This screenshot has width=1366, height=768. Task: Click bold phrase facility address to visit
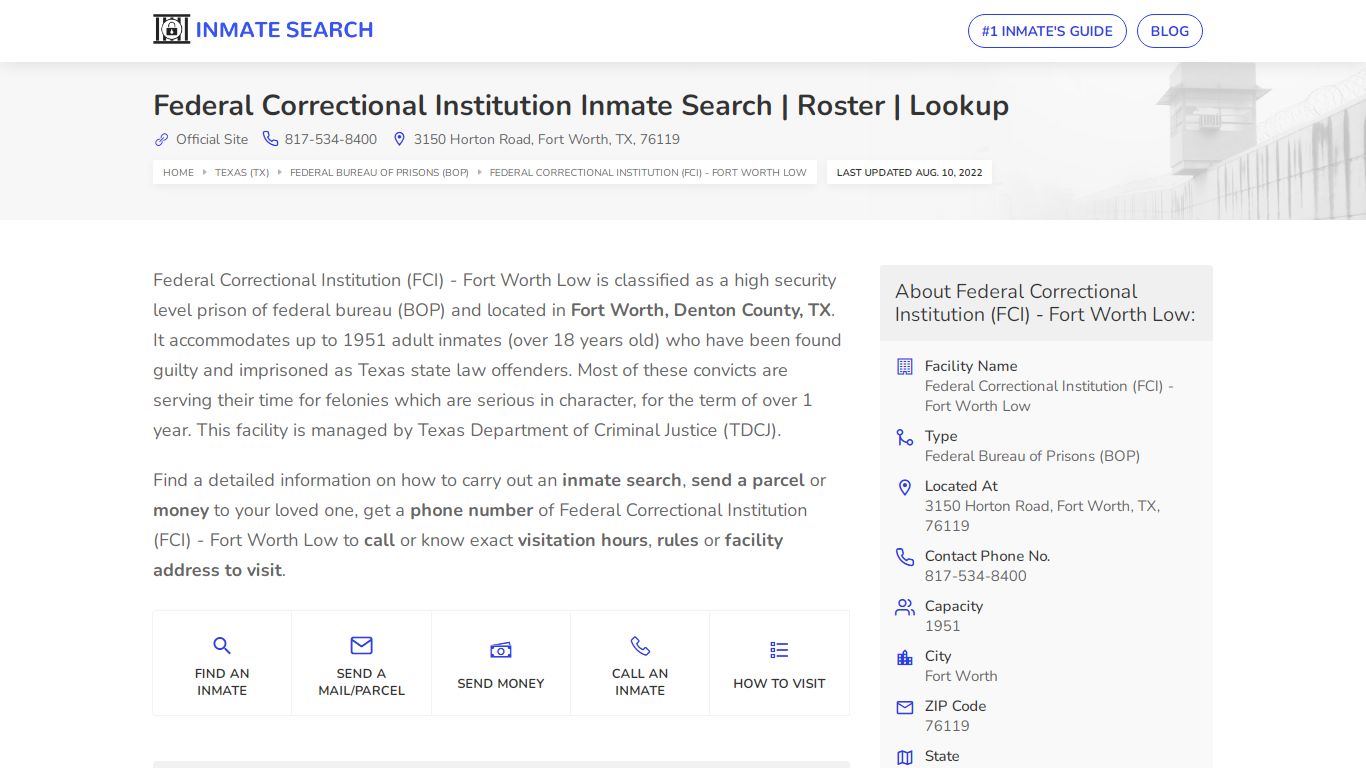(468, 555)
